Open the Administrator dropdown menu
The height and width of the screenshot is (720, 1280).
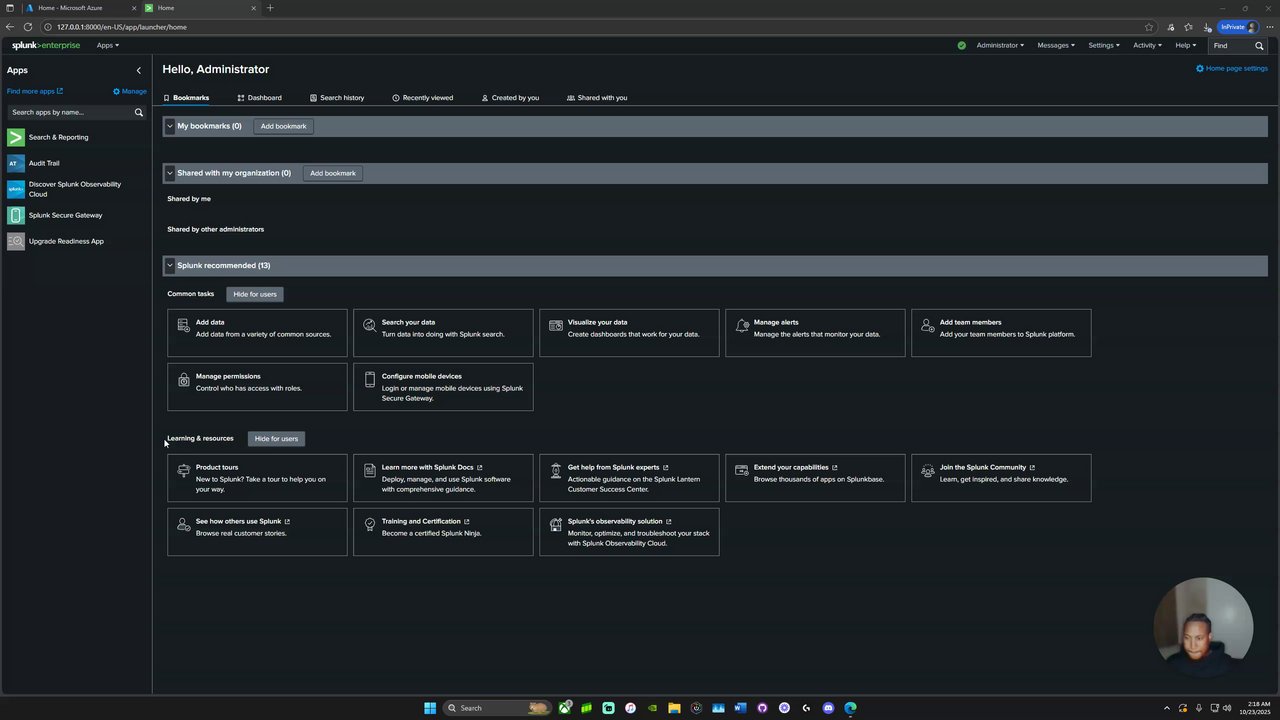1000,46
